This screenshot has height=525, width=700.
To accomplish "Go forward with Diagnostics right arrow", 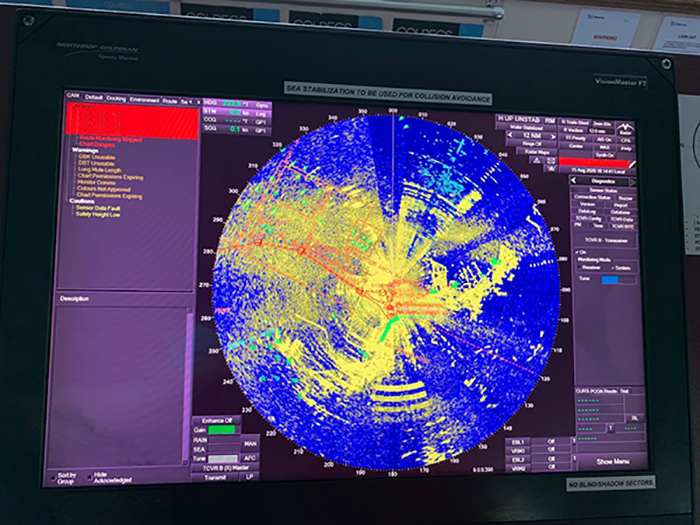I will pyautogui.click(x=631, y=181).
